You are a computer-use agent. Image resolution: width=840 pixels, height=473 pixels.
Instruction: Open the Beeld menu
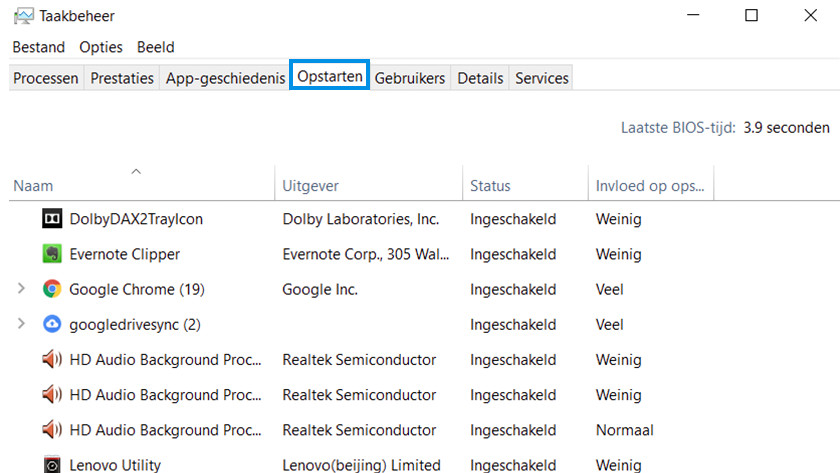[x=155, y=47]
